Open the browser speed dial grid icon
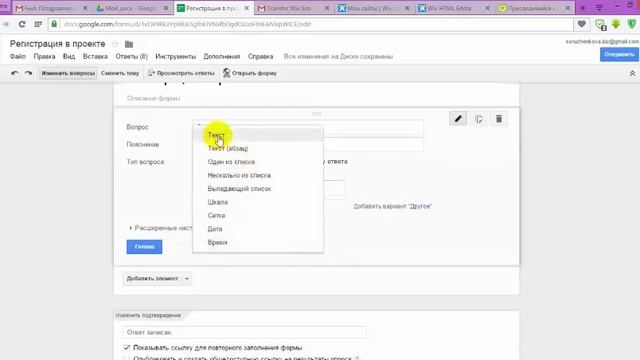640x360 pixels. pos(38,24)
